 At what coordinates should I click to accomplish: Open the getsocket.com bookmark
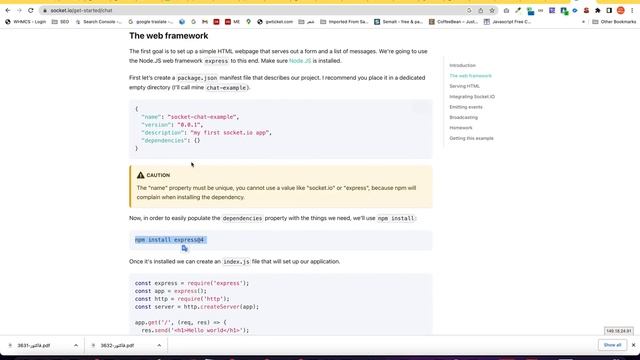275,22
